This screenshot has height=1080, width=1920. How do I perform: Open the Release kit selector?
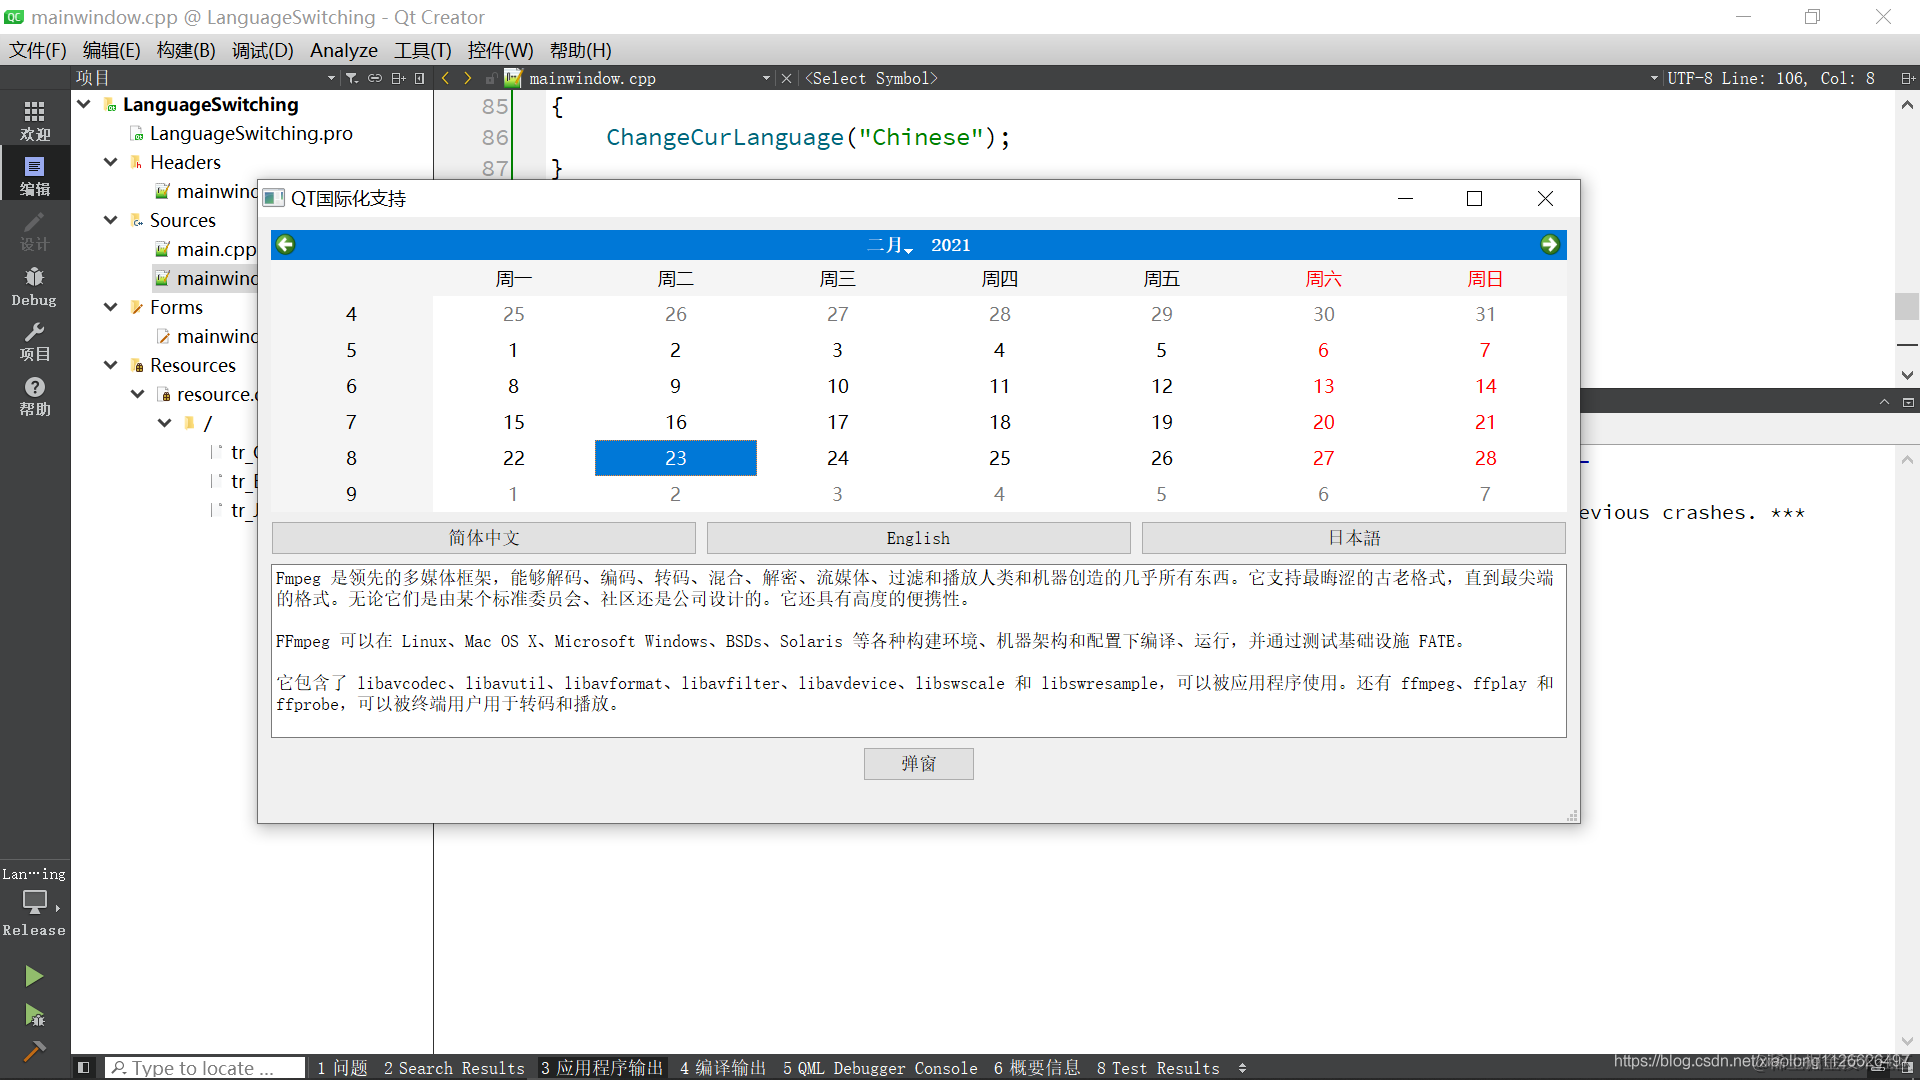click(35, 904)
